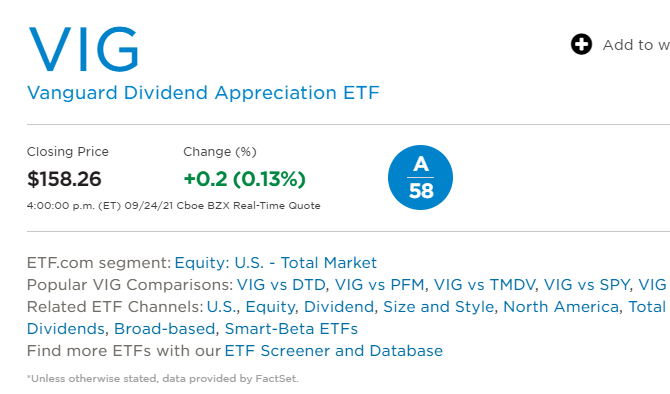Click the A 58 rating badge
Screen dimensions: 670x394
click(420, 177)
